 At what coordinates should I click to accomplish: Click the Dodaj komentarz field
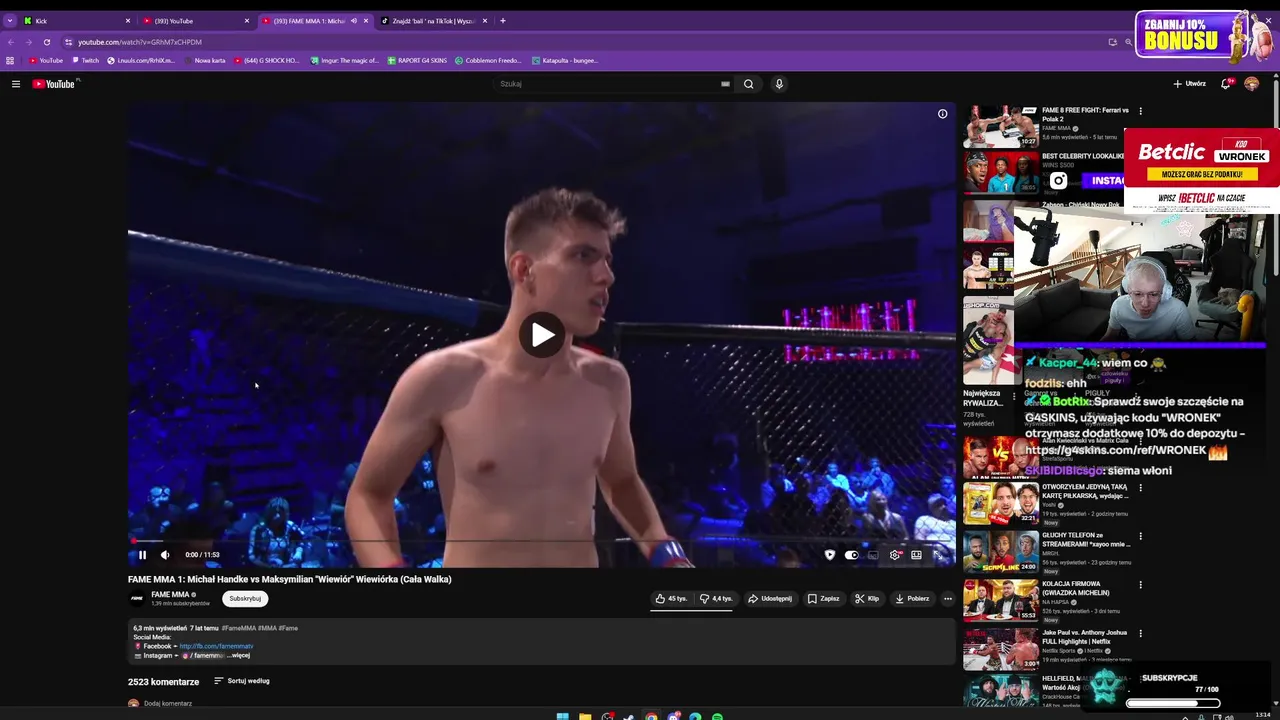(168, 703)
